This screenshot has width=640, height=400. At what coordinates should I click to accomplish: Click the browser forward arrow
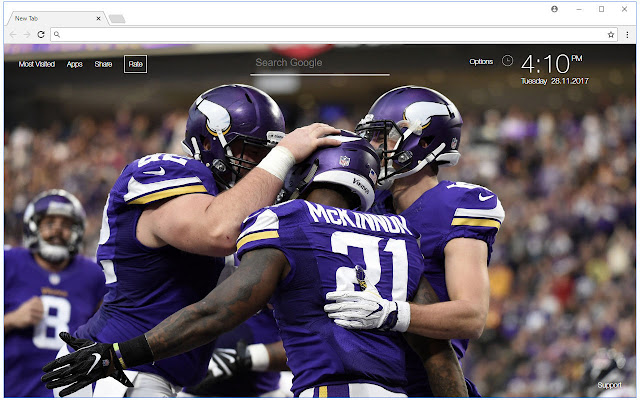tap(27, 35)
